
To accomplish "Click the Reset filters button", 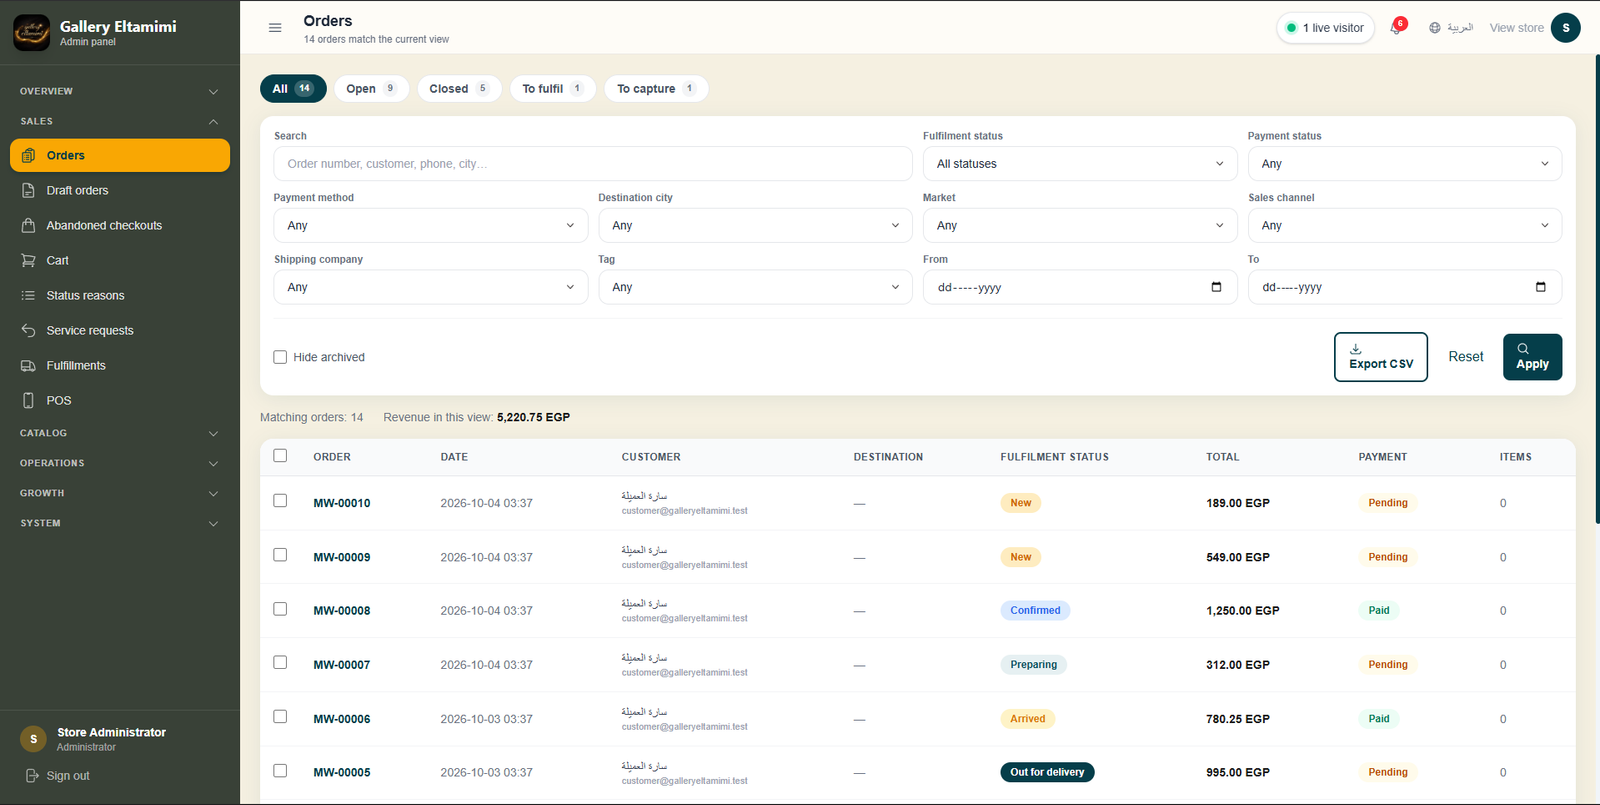I will pyautogui.click(x=1466, y=357).
